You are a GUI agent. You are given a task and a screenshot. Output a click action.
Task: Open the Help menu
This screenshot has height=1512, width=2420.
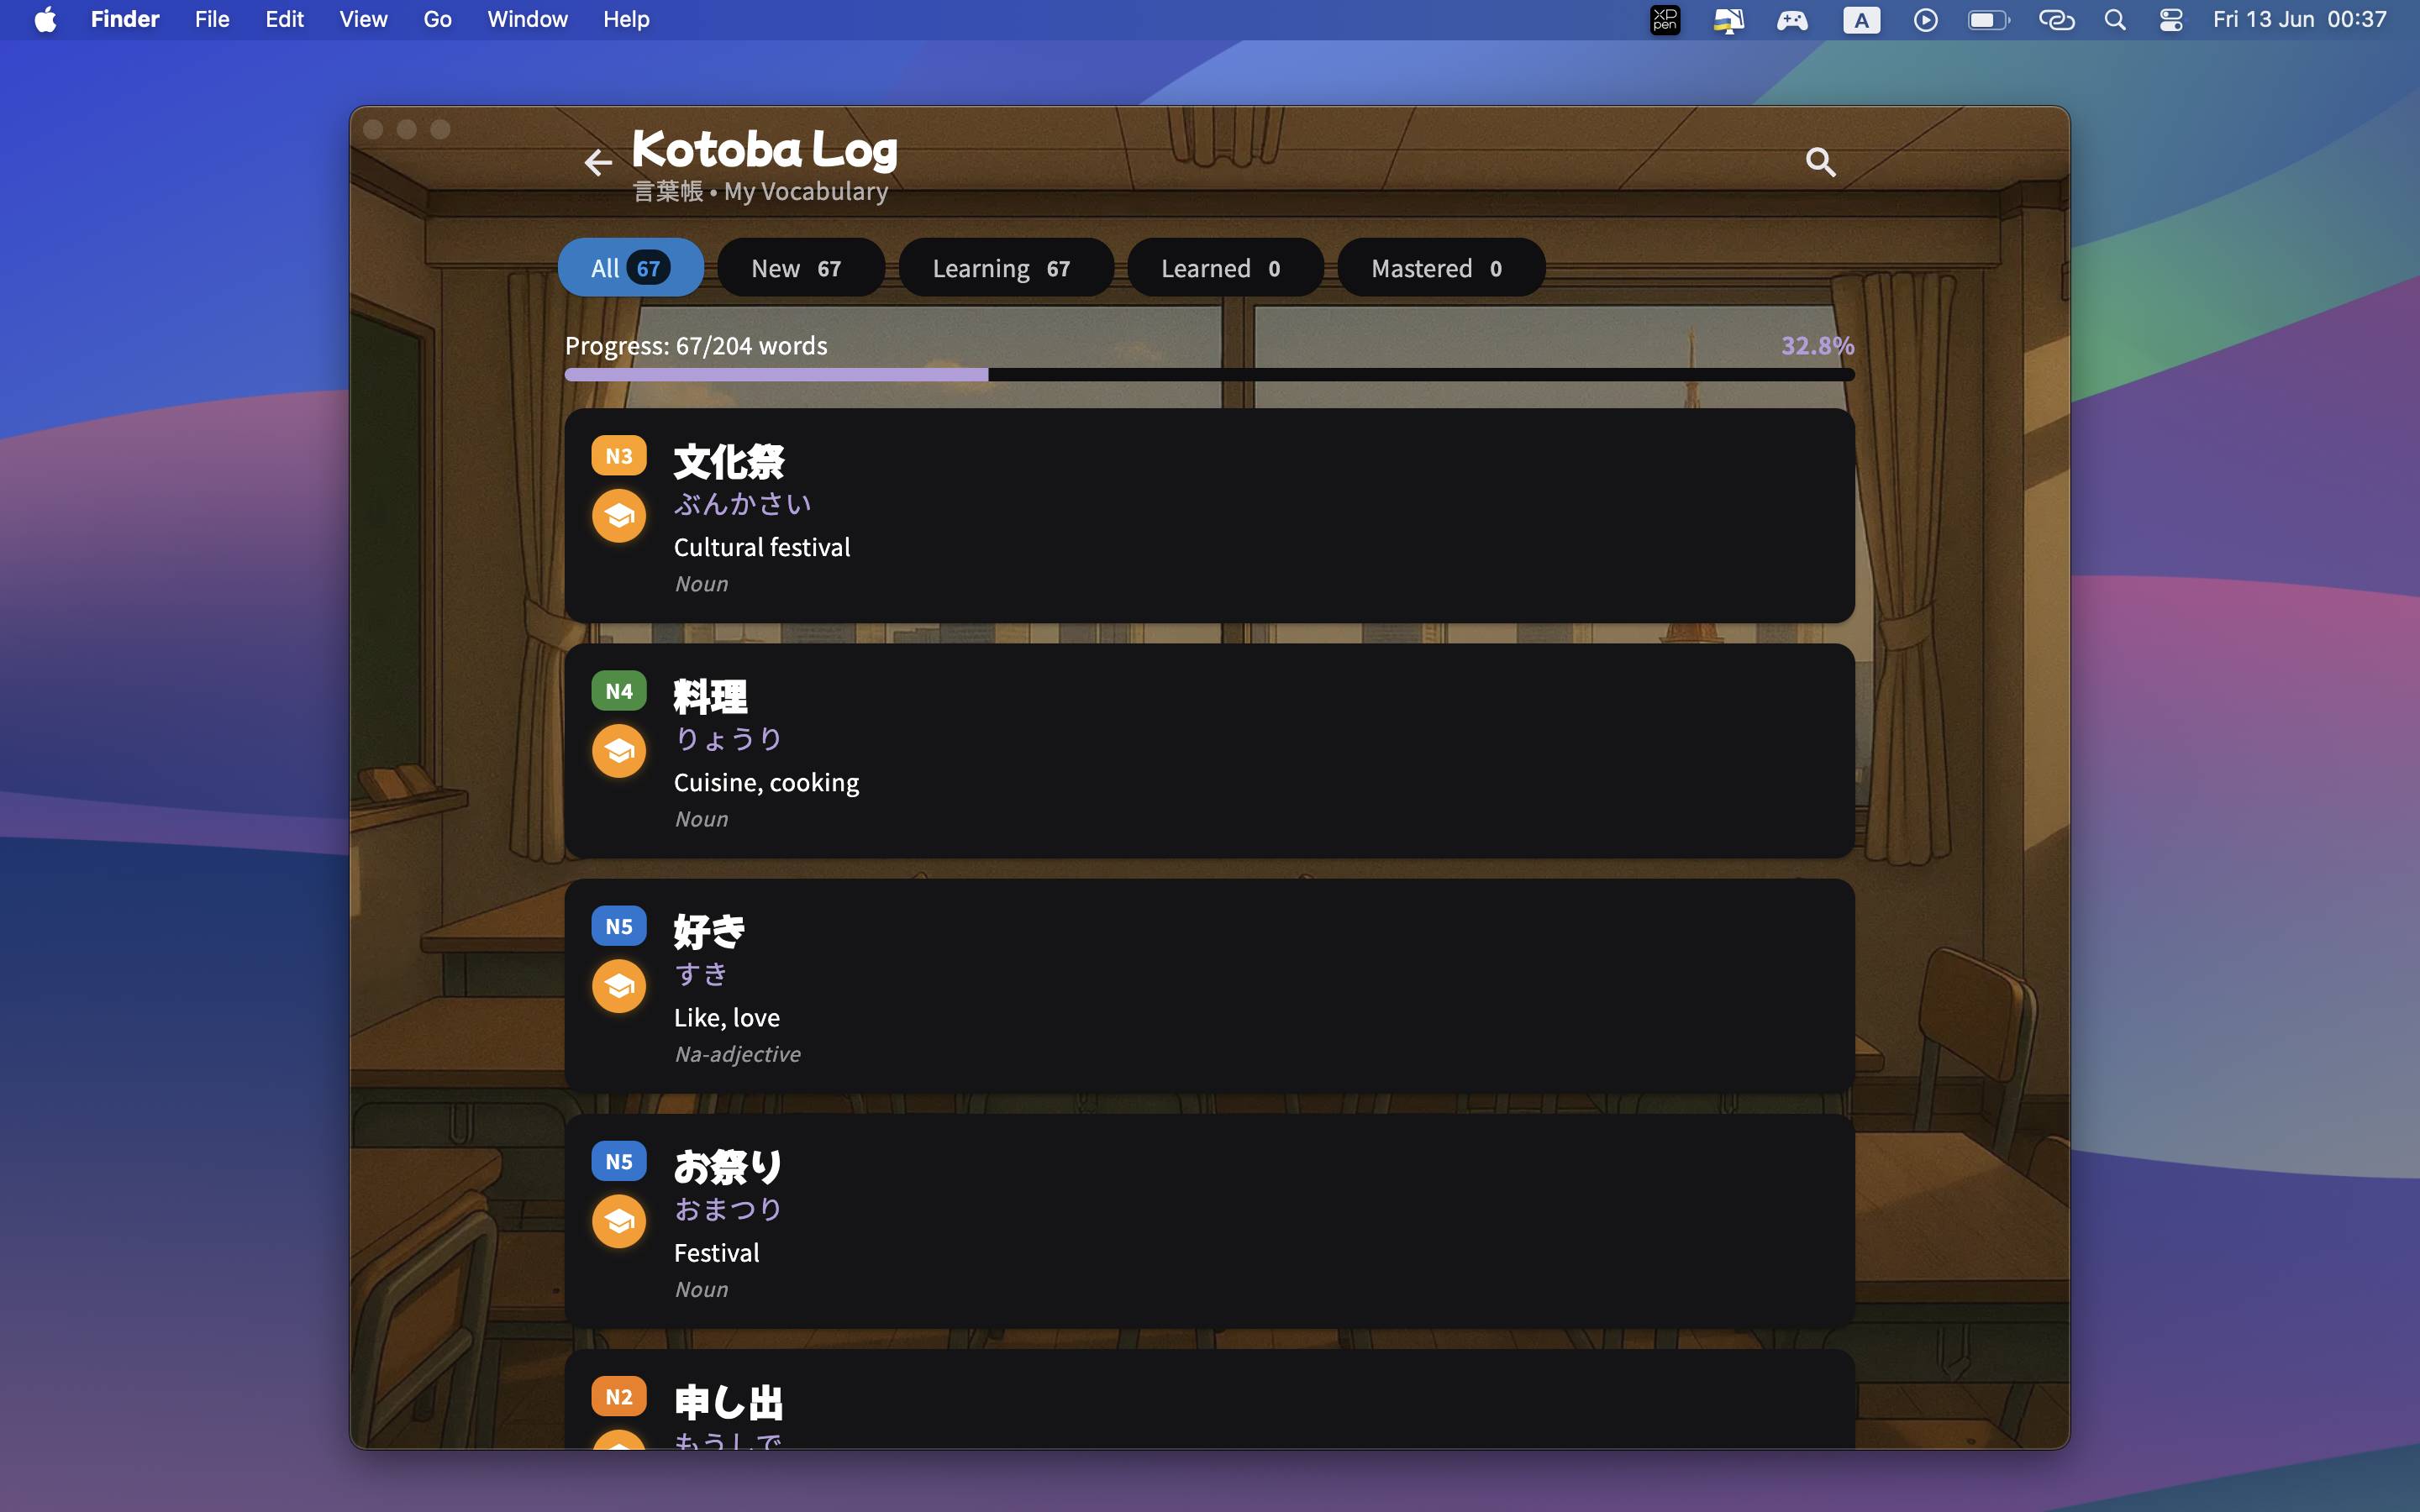pyautogui.click(x=626, y=19)
